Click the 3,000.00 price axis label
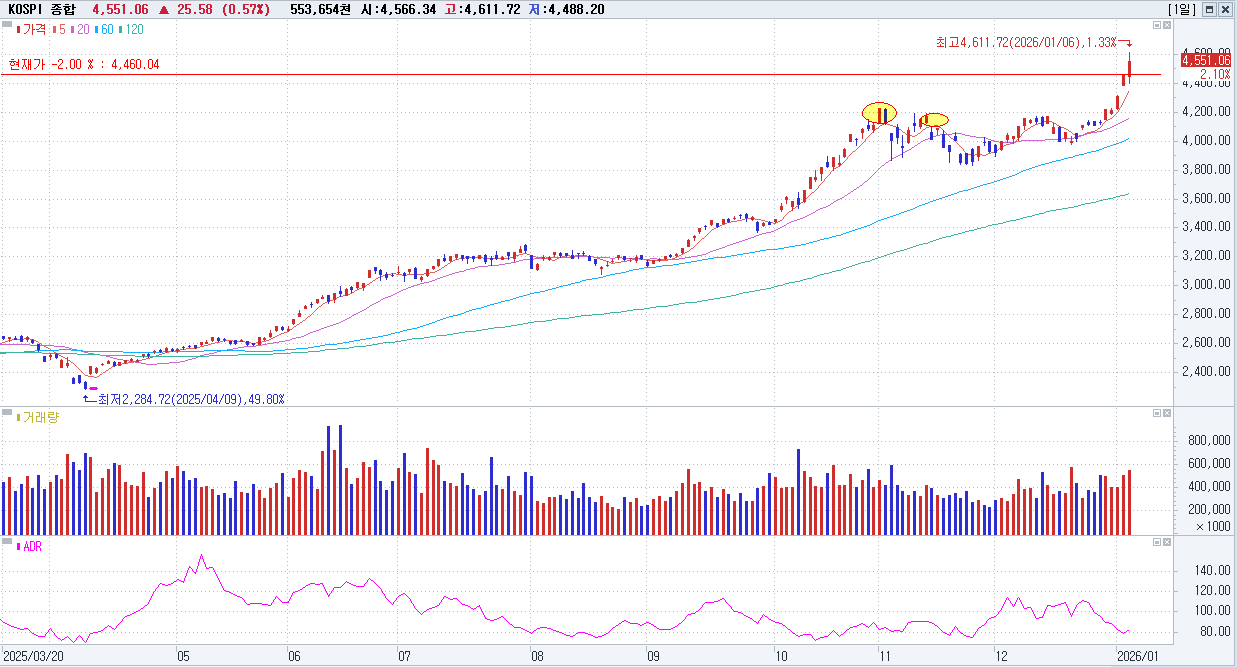Image resolution: width=1237 pixels, height=667 pixels. (x=1206, y=284)
